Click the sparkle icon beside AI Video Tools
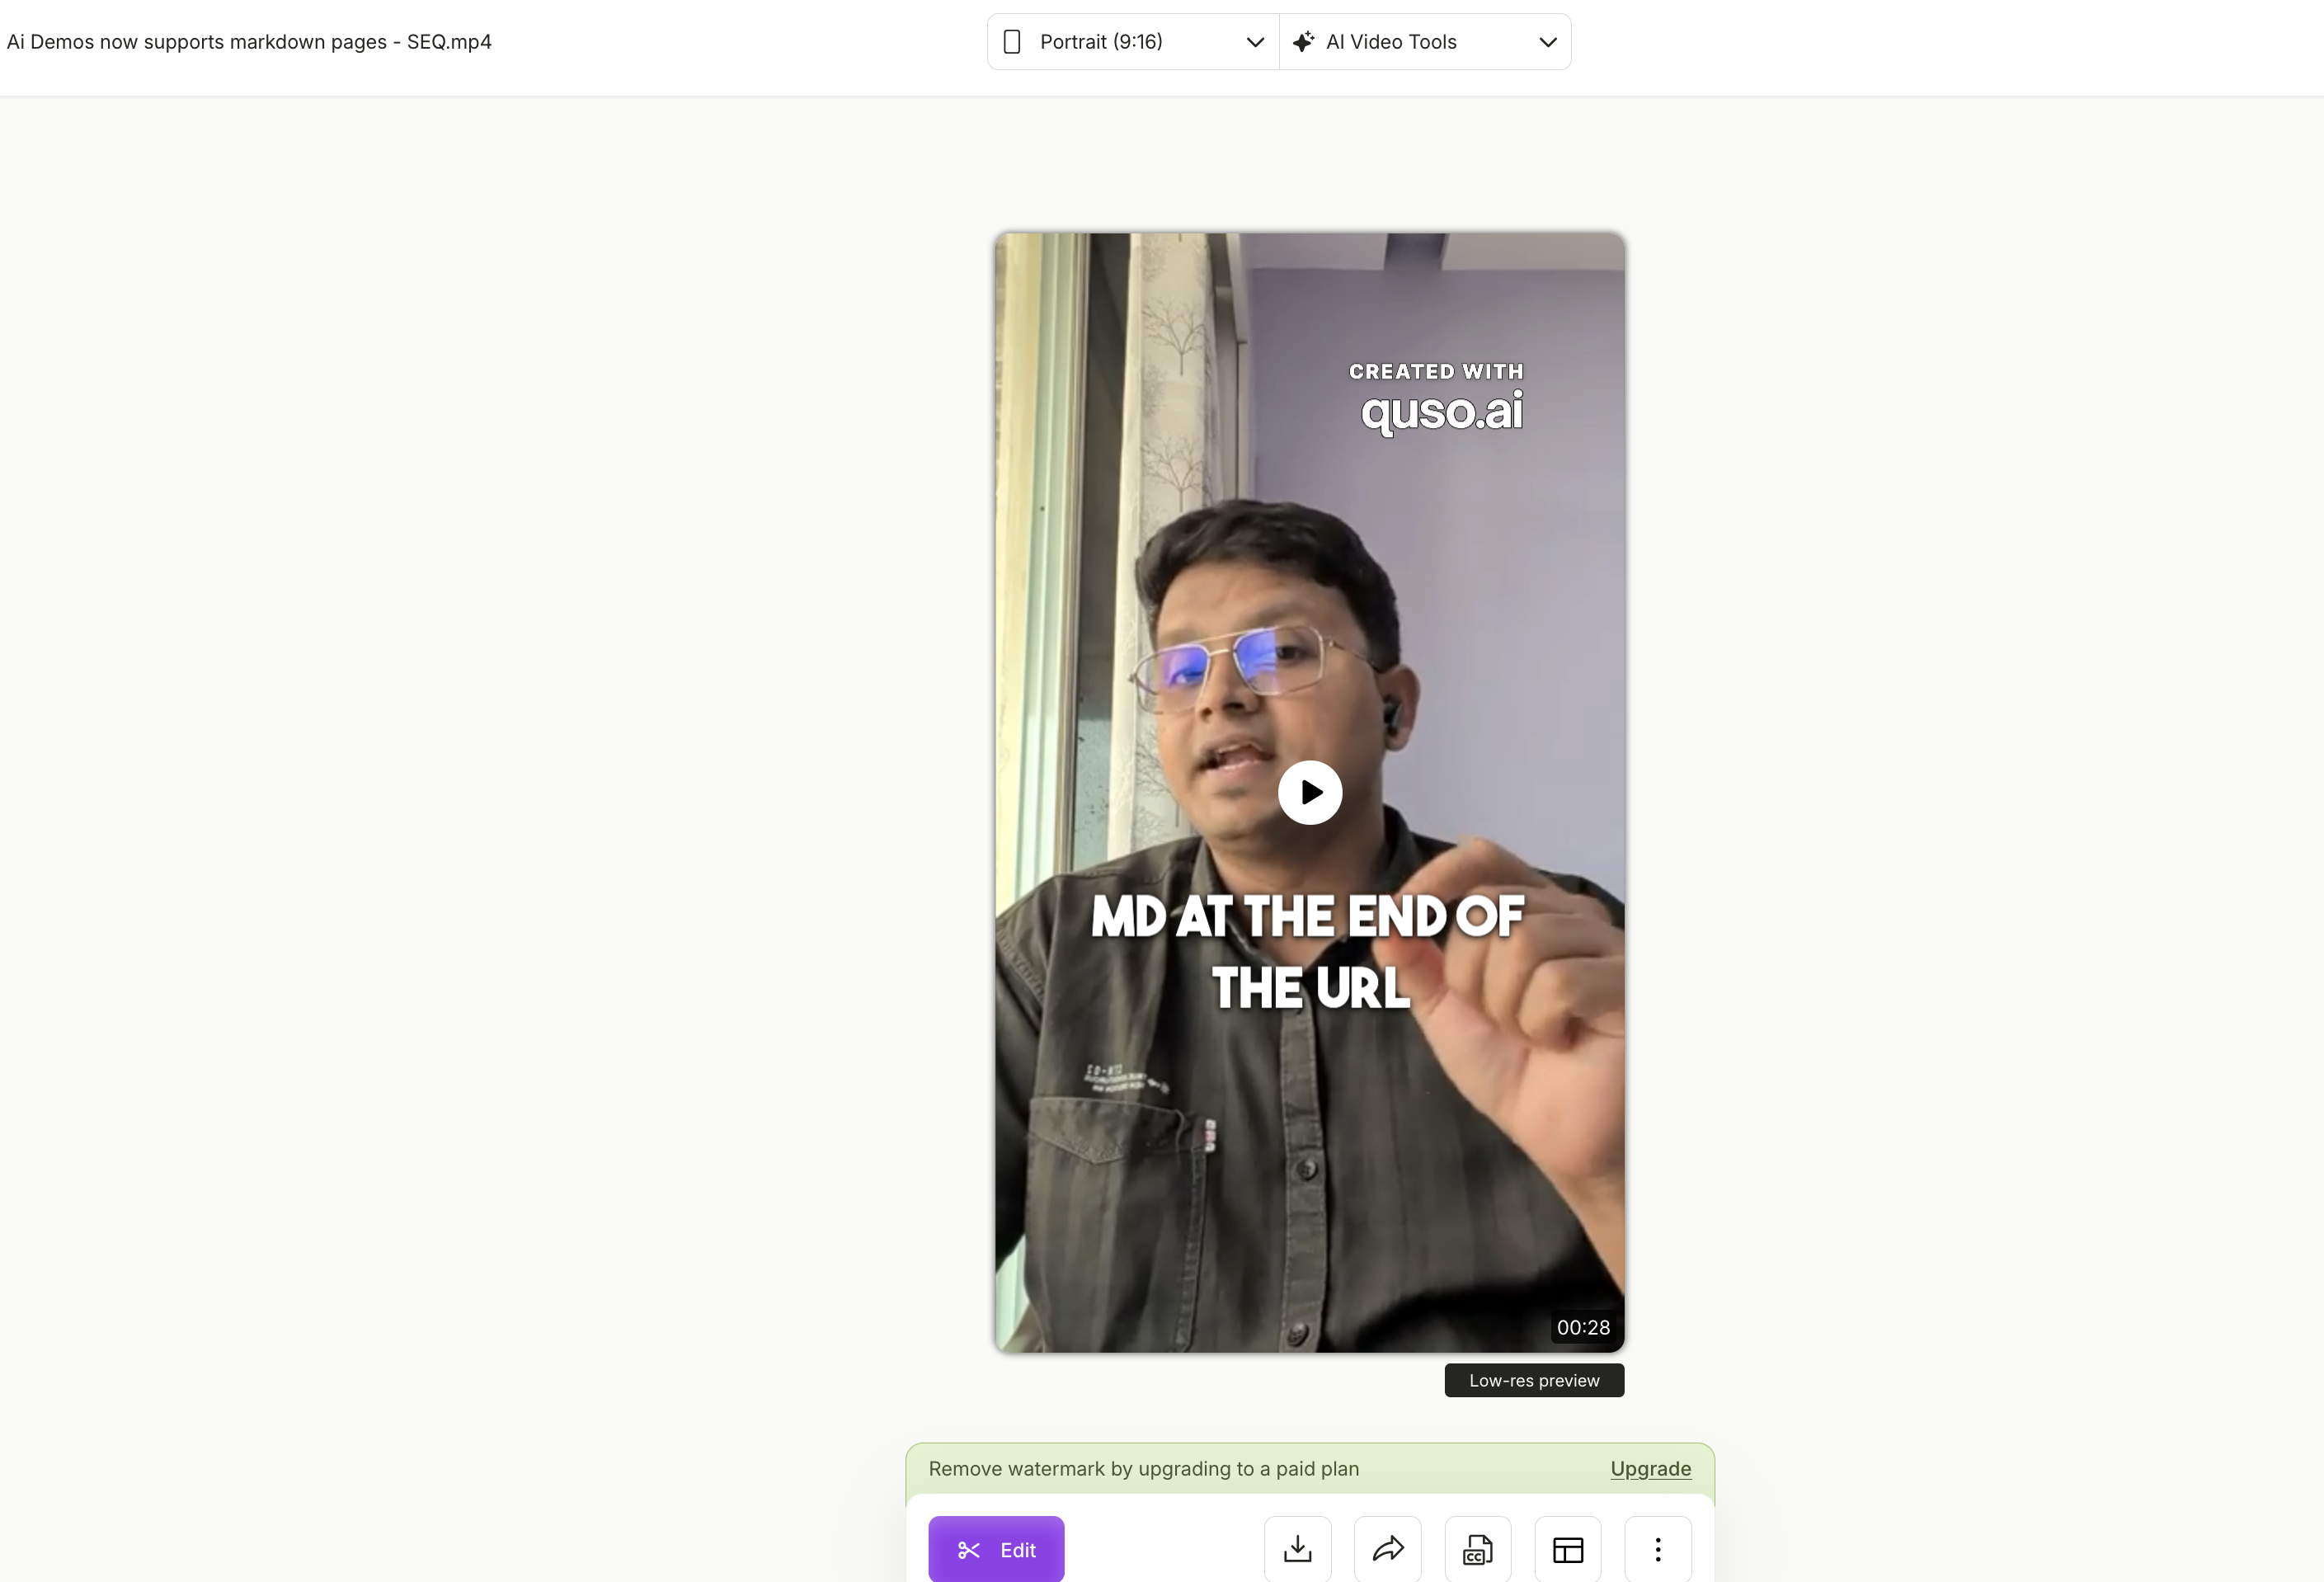Image resolution: width=2324 pixels, height=1582 pixels. 1303,42
